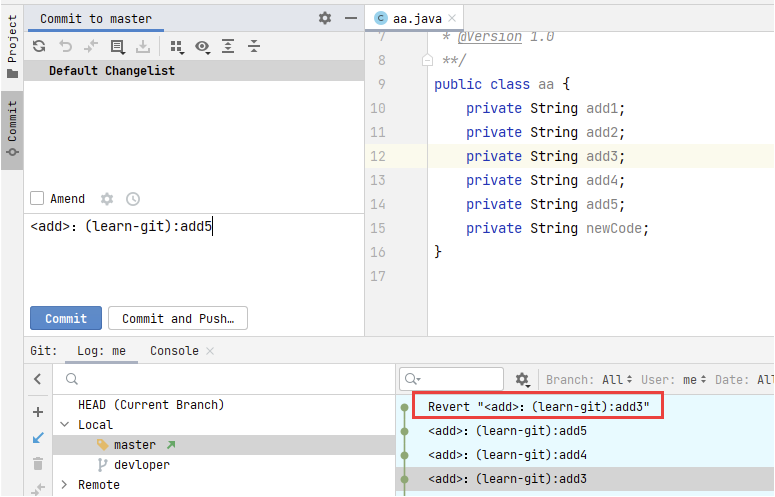This screenshot has height=497, width=775.
Task: Open Commit tool window settings gear
Action: [x=325, y=18]
